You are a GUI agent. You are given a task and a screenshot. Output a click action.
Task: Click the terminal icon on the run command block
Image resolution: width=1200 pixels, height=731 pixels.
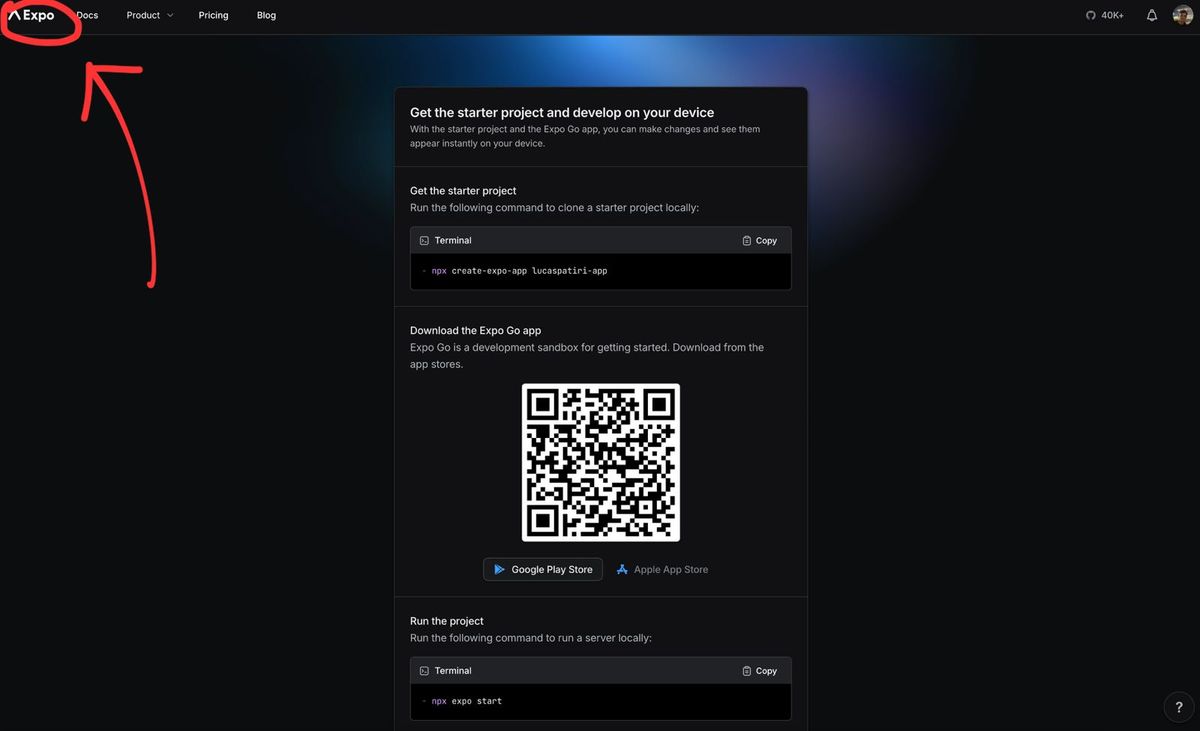click(x=425, y=670)
